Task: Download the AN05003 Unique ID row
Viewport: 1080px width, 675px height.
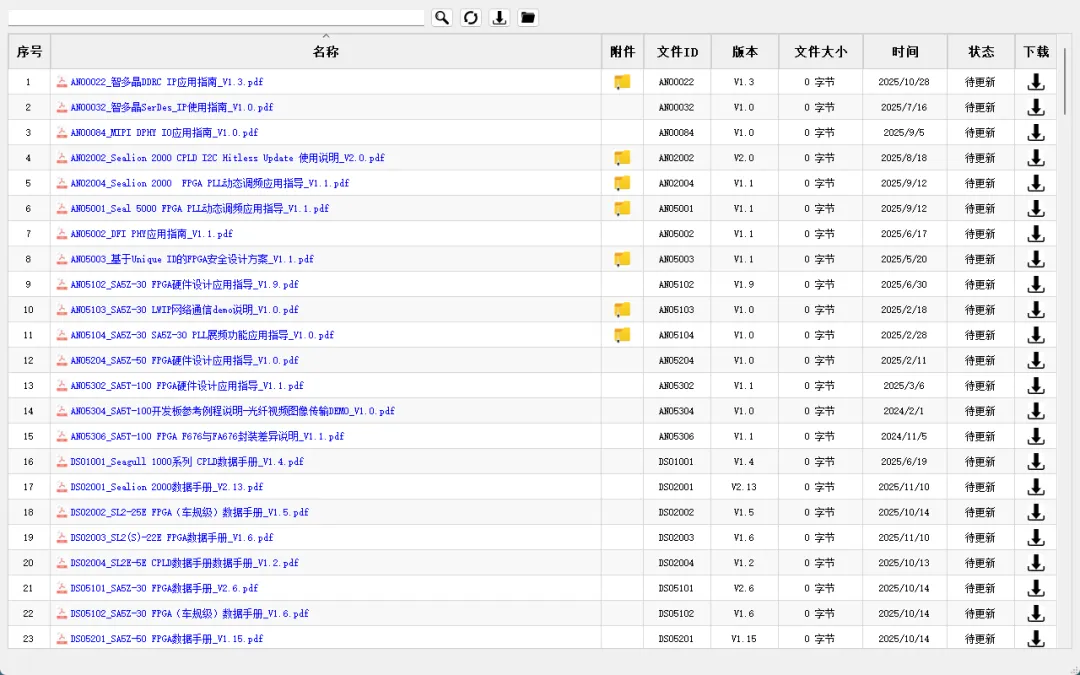Action: click(x=1035, y=259)
